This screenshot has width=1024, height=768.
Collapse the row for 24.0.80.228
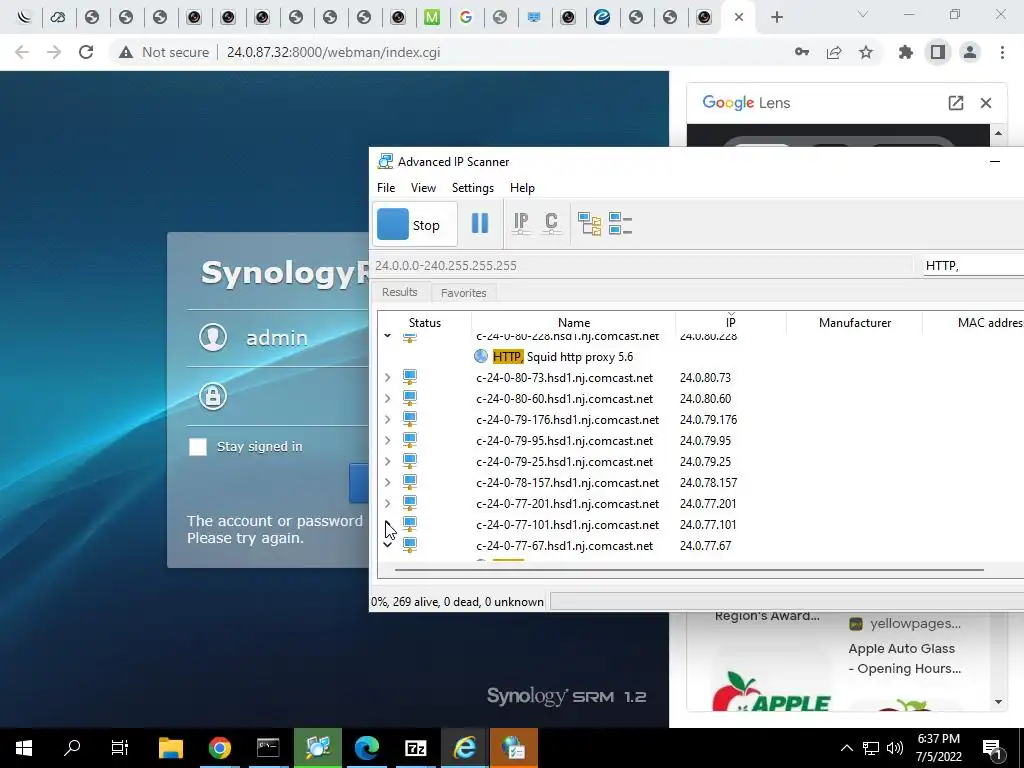[387, 336]
